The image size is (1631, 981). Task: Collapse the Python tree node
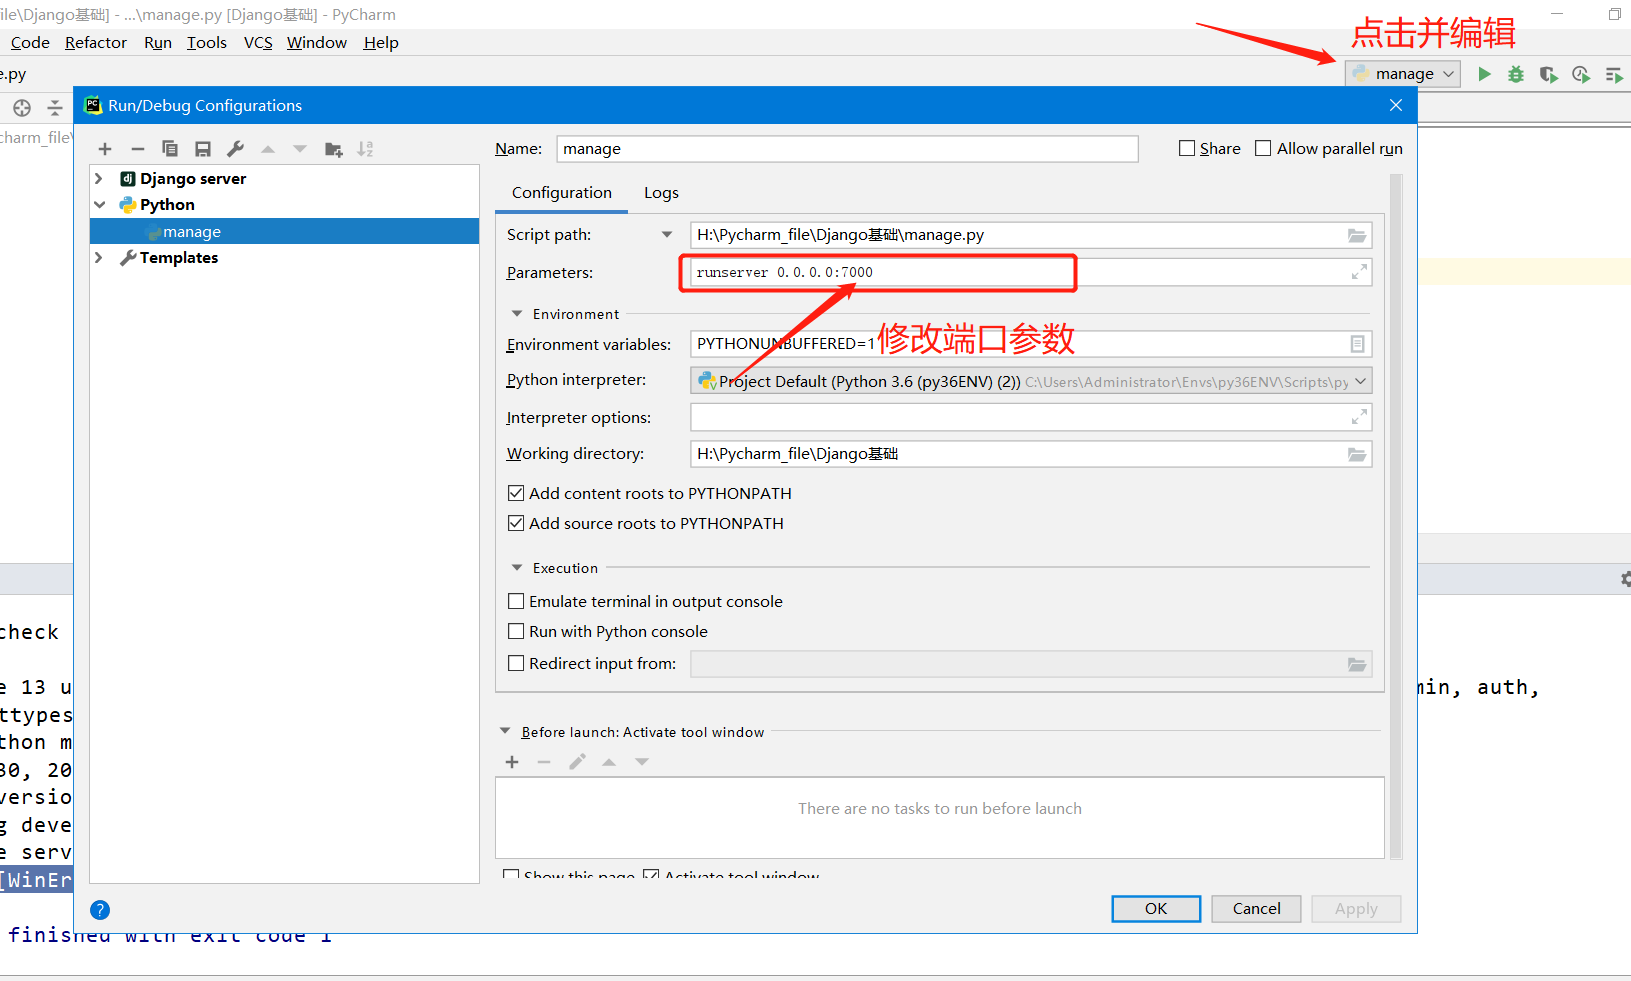(x=100, y=204)
